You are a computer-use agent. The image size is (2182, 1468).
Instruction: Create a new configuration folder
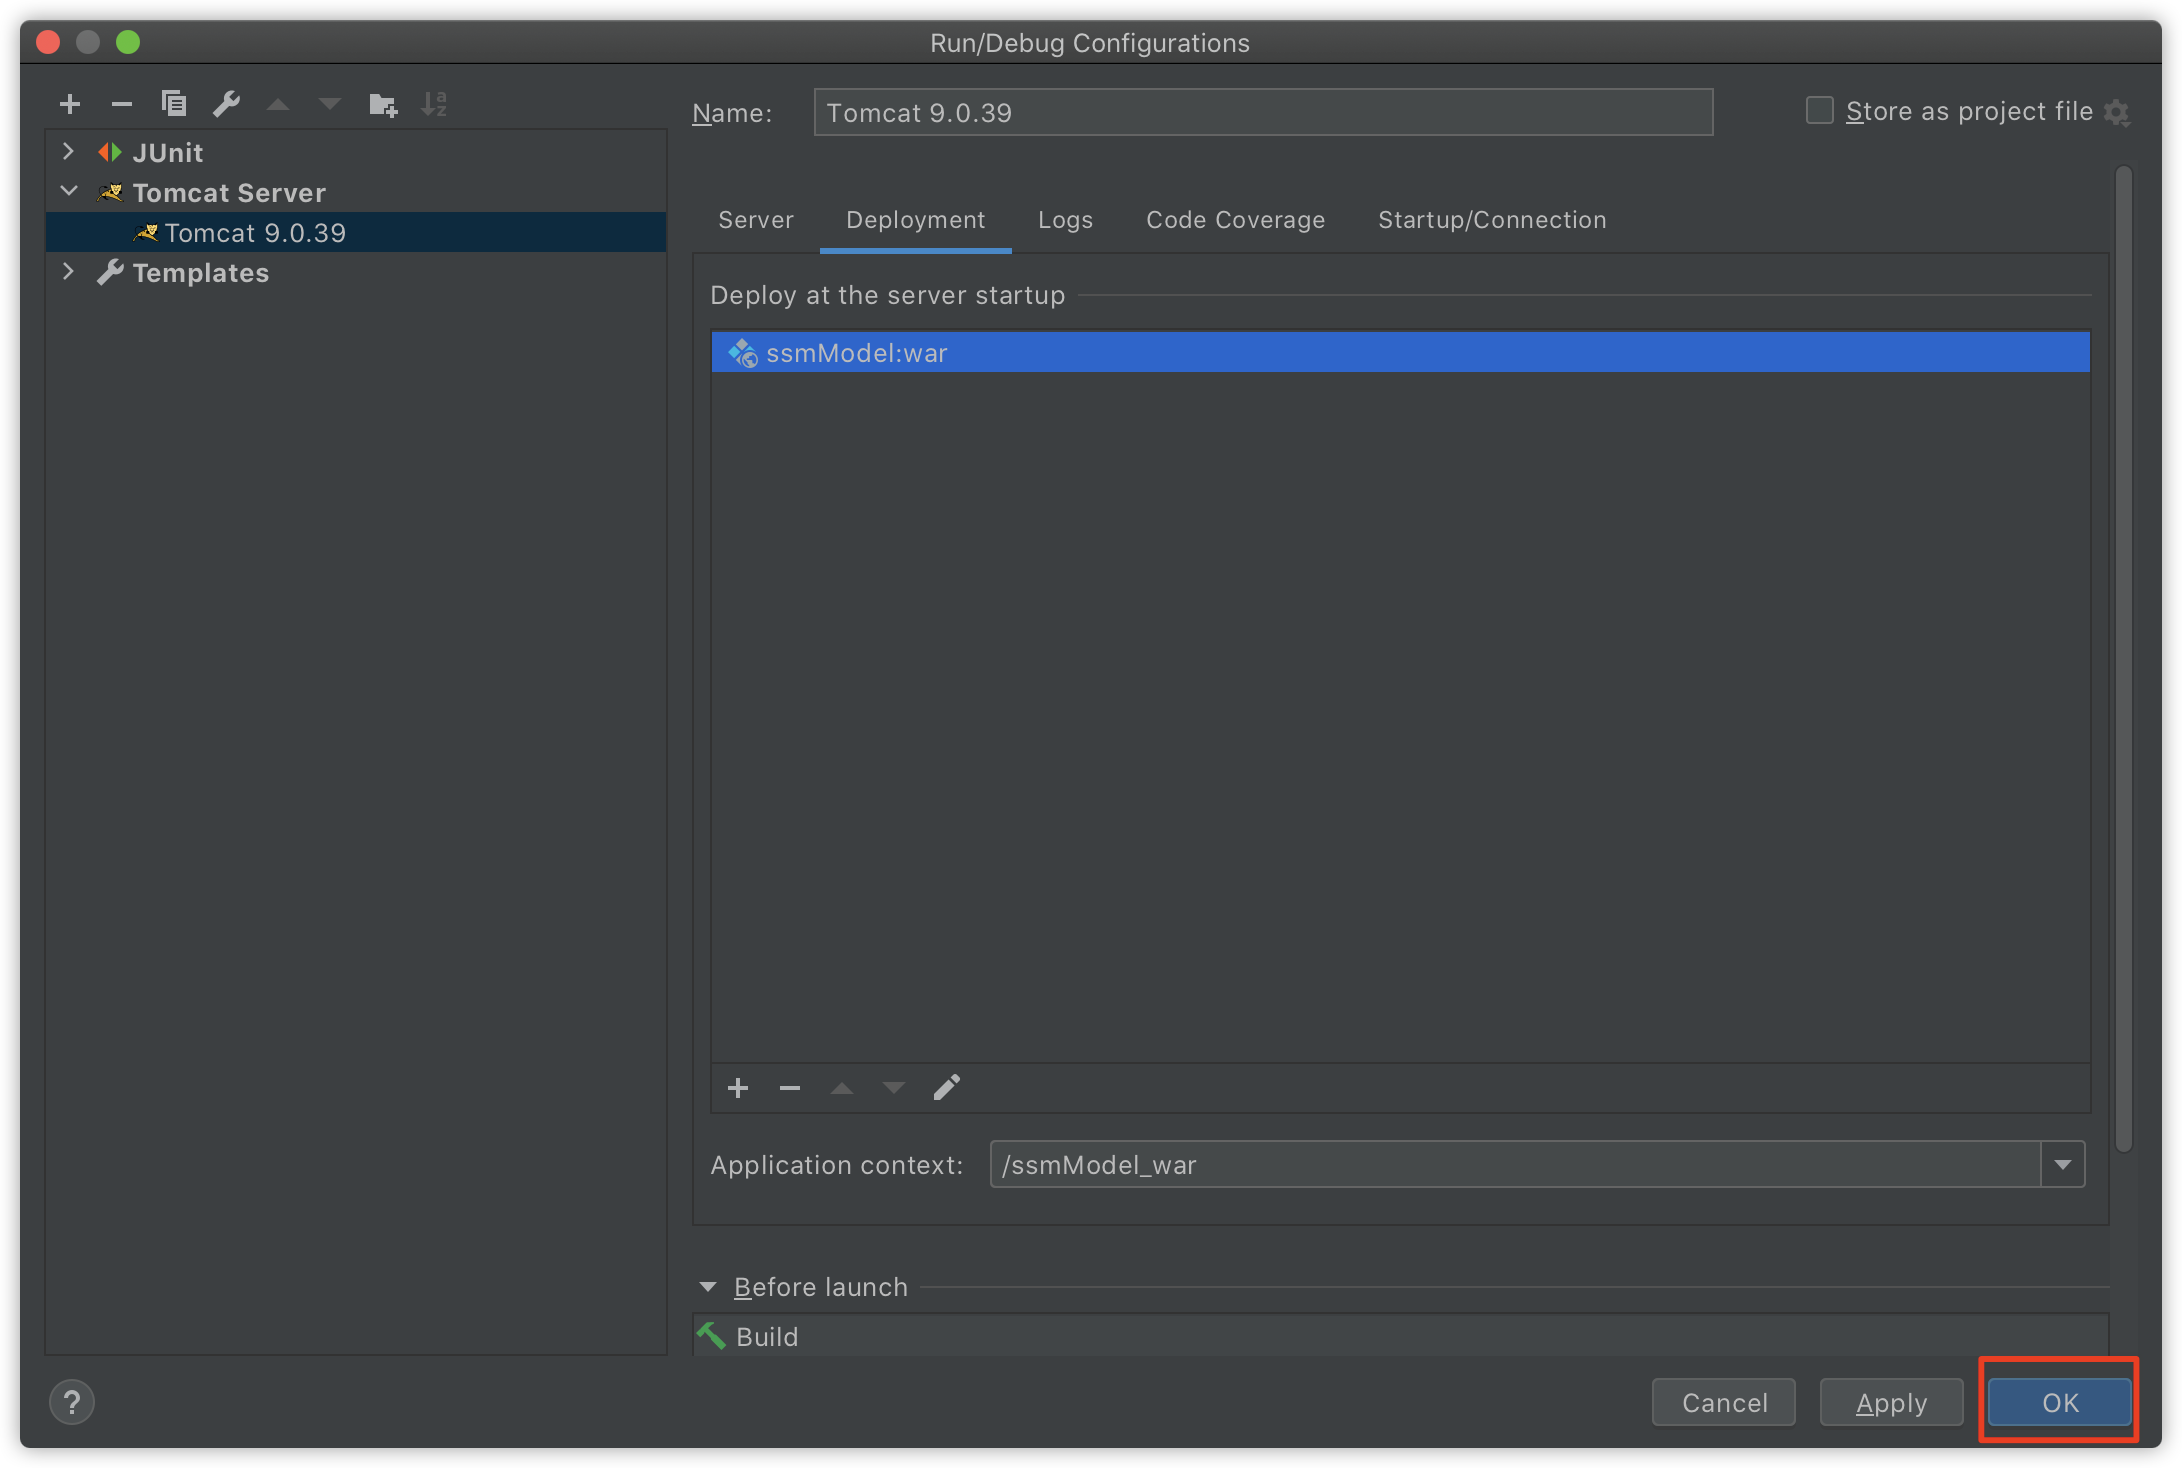tap(382, 103)
